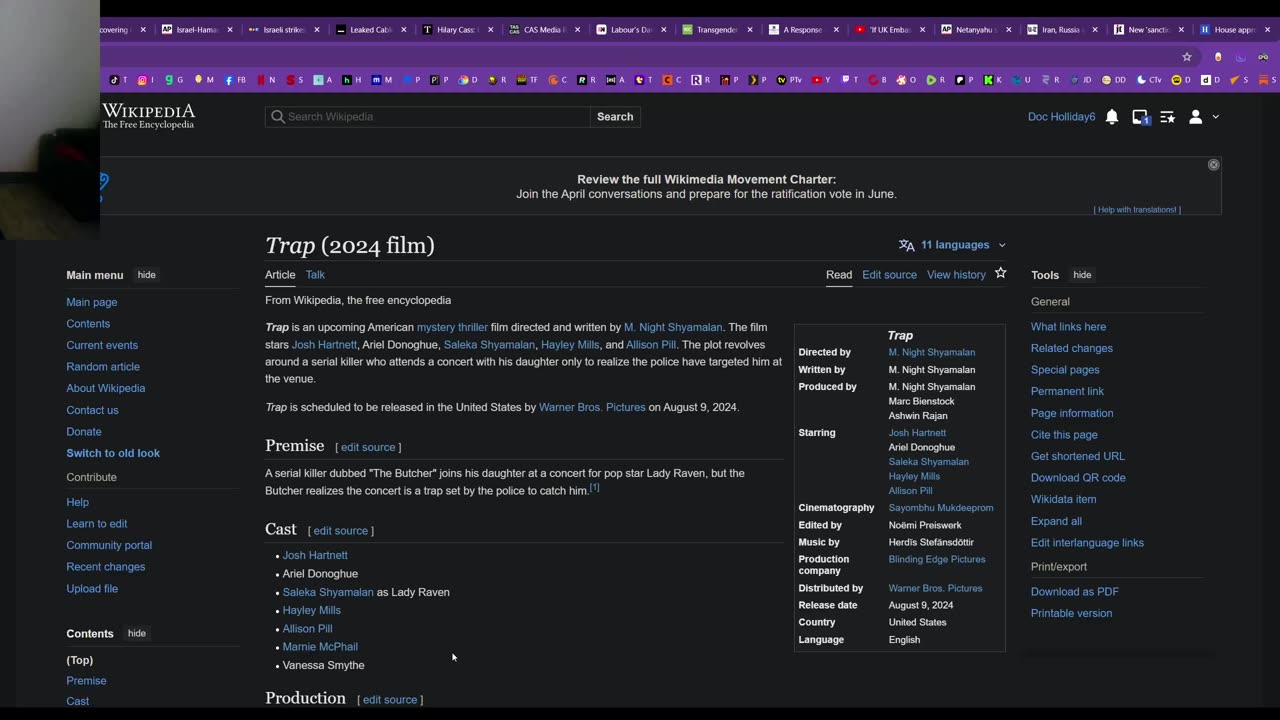Click the browser bookmark star icon
The width and height of the screenshot is (1280, 720).
(x=1187, y=57)
